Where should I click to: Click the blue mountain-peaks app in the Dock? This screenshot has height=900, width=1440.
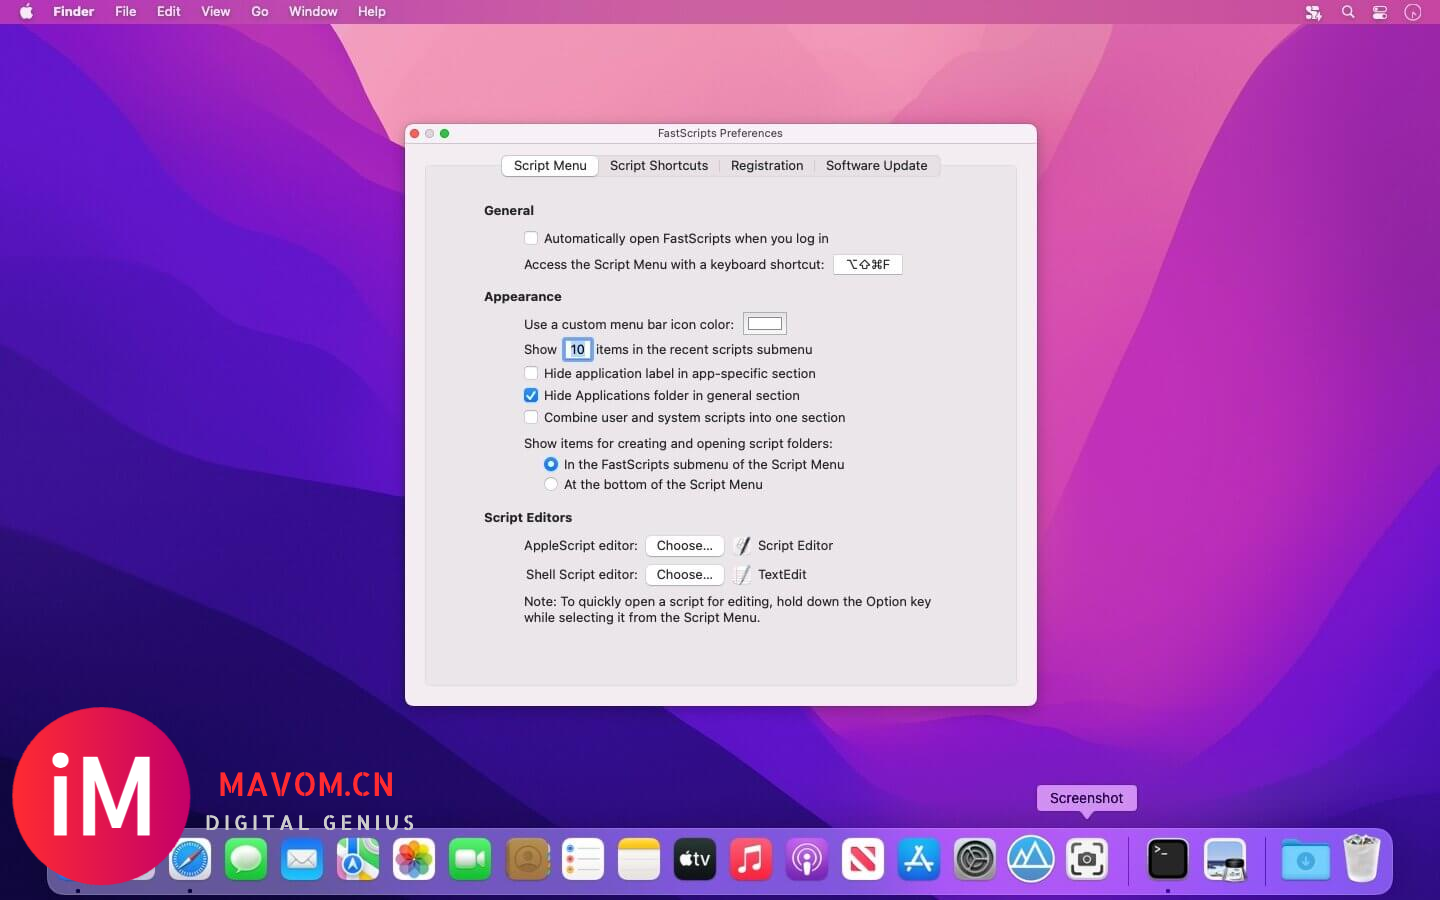click(1031, 859)
